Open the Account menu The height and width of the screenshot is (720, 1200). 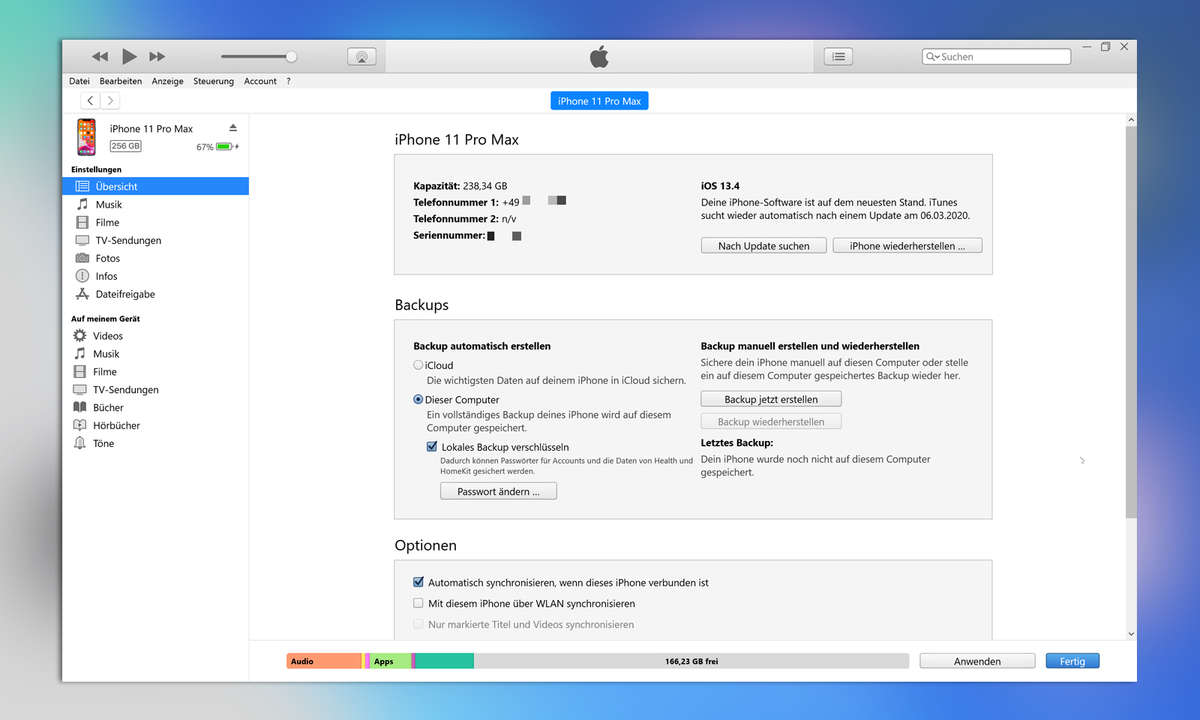pyautogui.click(x=260, y=81)
